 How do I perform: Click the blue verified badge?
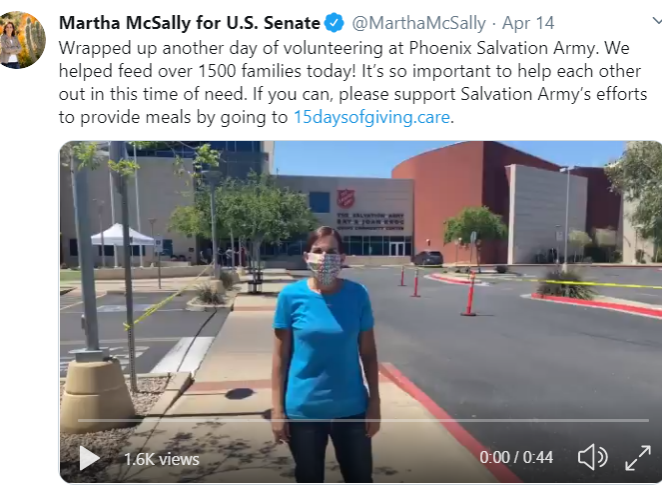334,23
